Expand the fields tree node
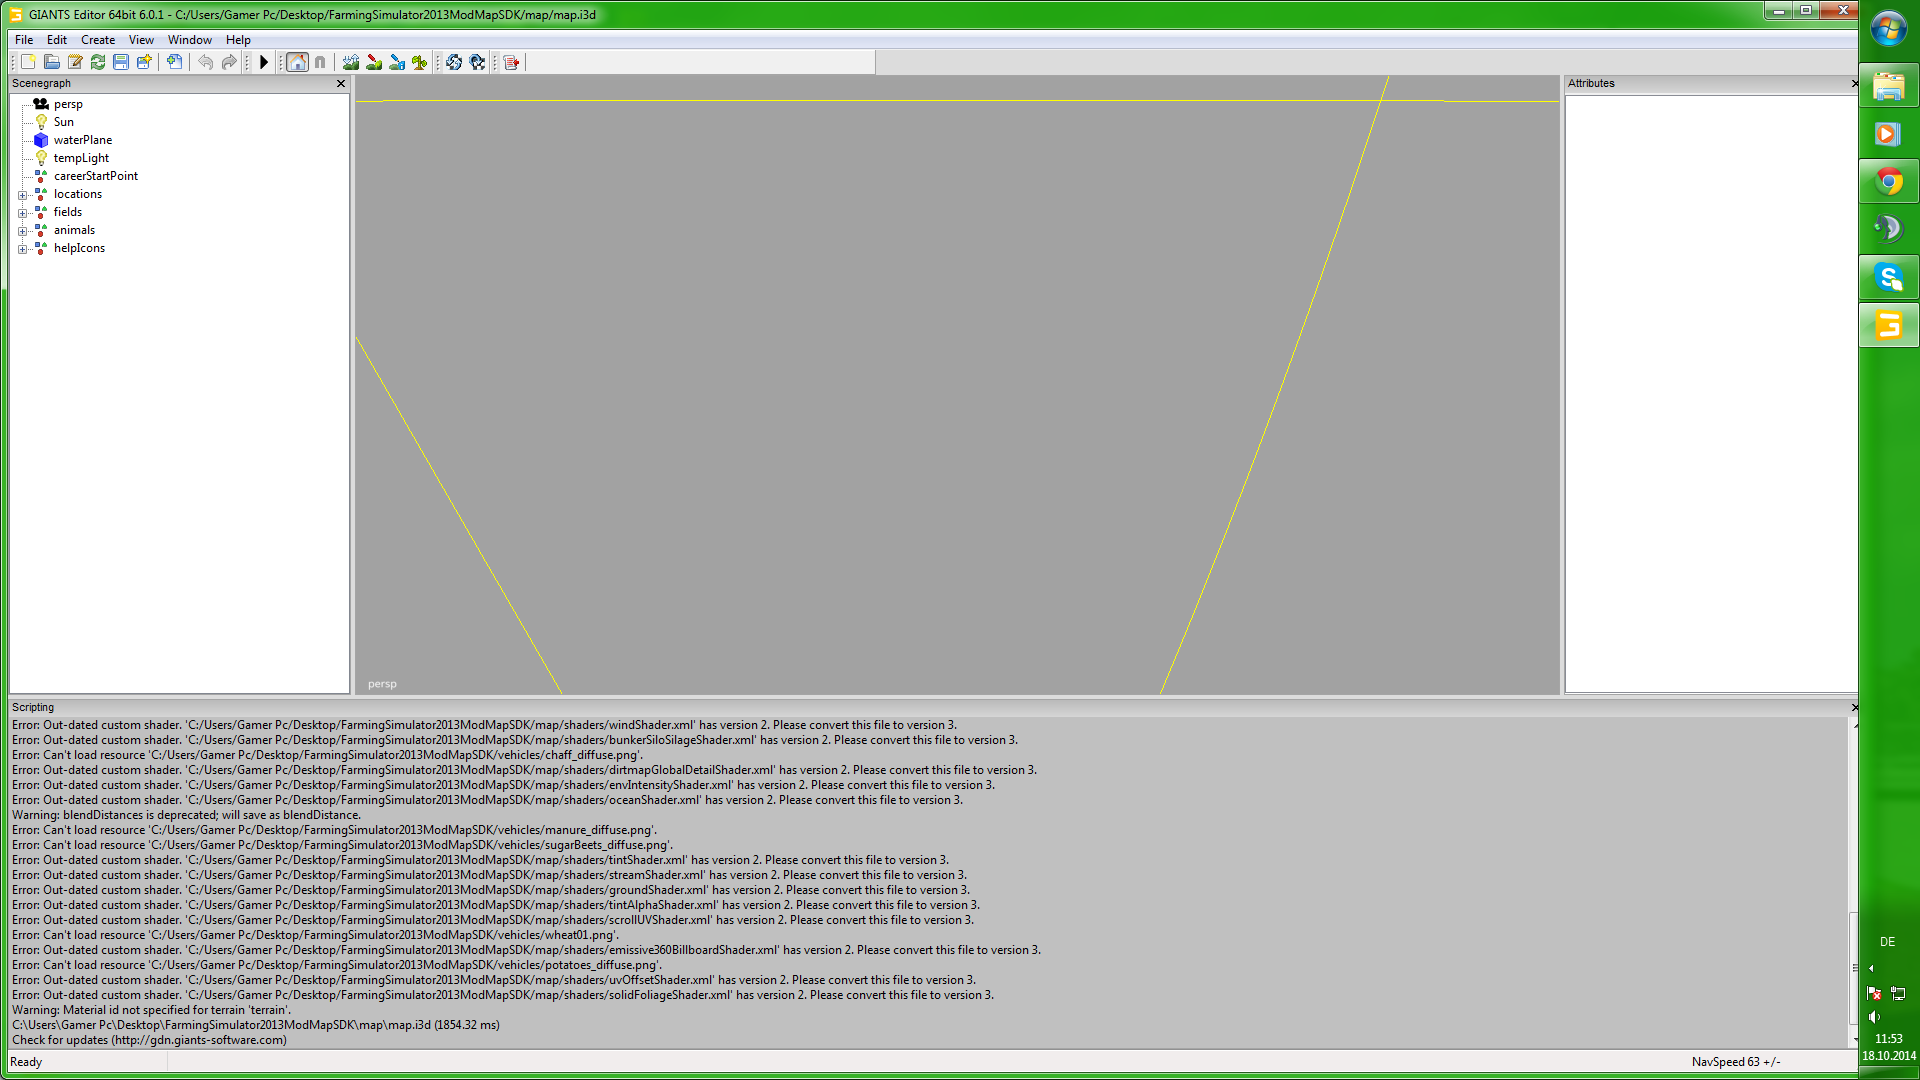 [22, 213]
